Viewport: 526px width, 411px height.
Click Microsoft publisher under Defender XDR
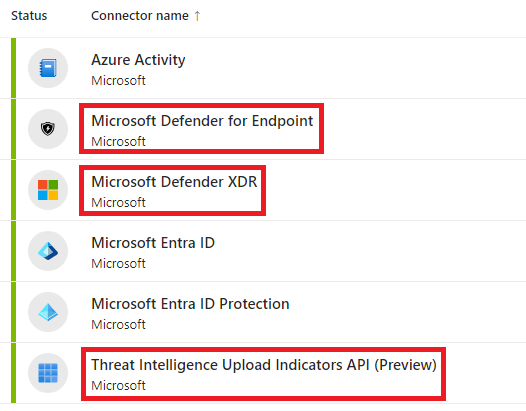pyautogui.click(x=118, y=203)
